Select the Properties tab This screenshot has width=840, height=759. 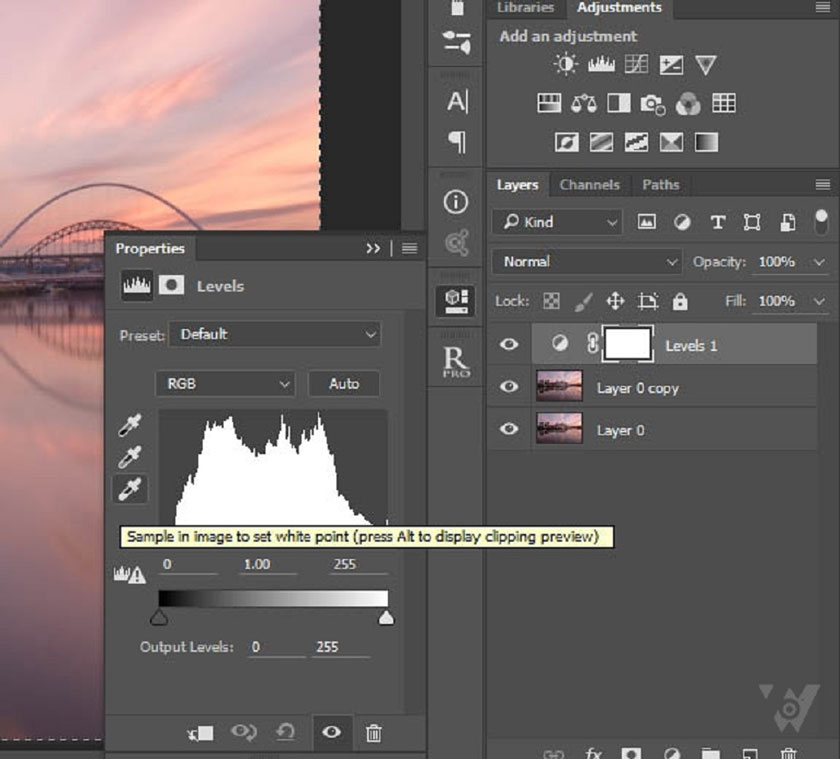click(x=150, y=249)
